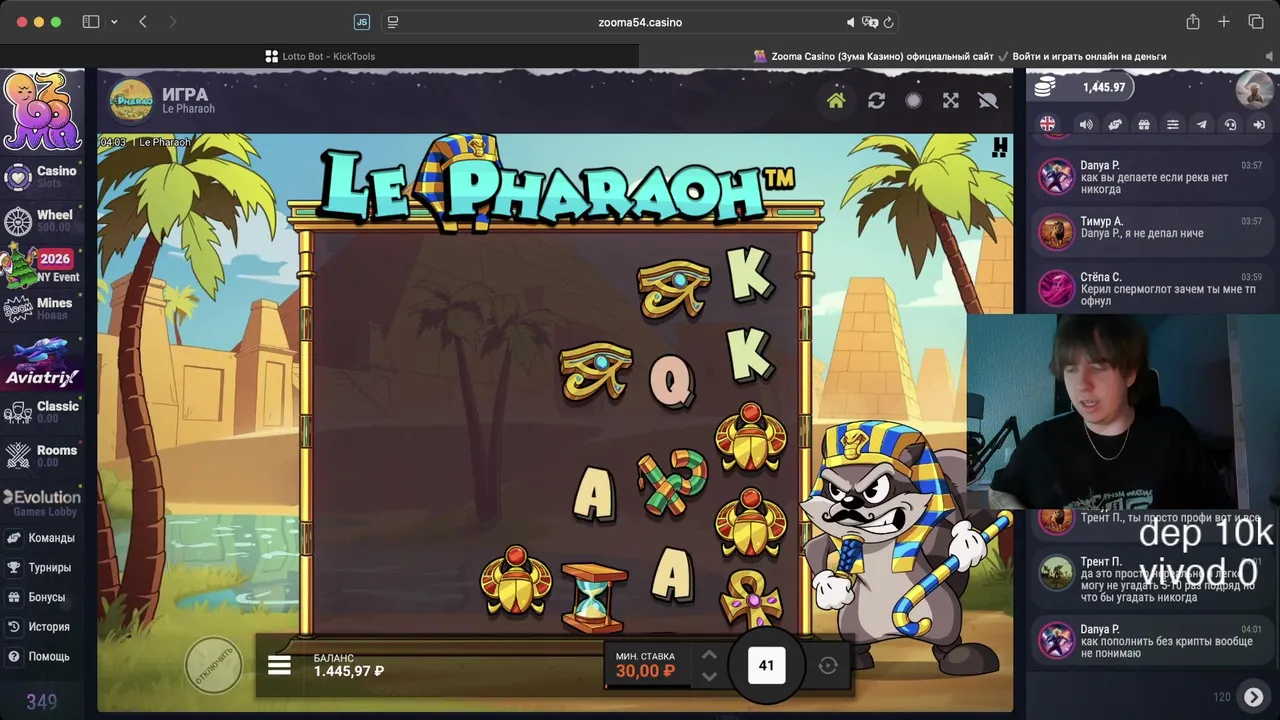Image resolution: width=1280 pixels, height=720 pixels.
Task: Go back in Safari
Action: (143, 22)
